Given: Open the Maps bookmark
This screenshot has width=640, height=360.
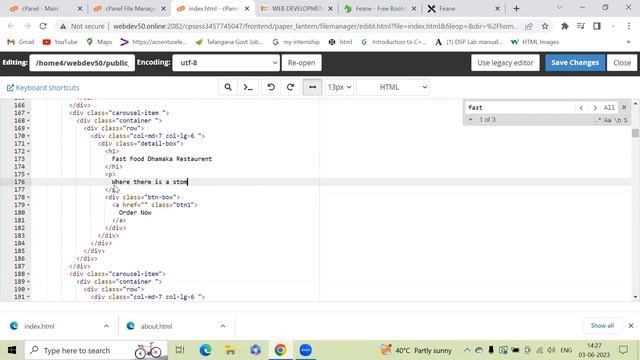Looking at the screenshot, I should click(x=99, y=42).
